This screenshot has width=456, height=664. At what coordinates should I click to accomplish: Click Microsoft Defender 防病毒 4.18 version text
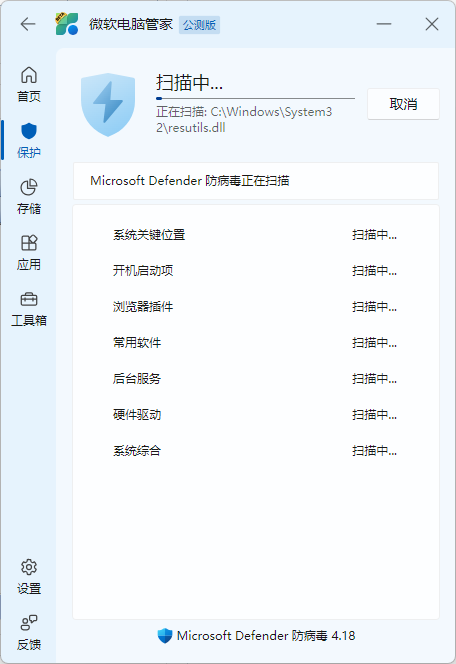point(266,636)
